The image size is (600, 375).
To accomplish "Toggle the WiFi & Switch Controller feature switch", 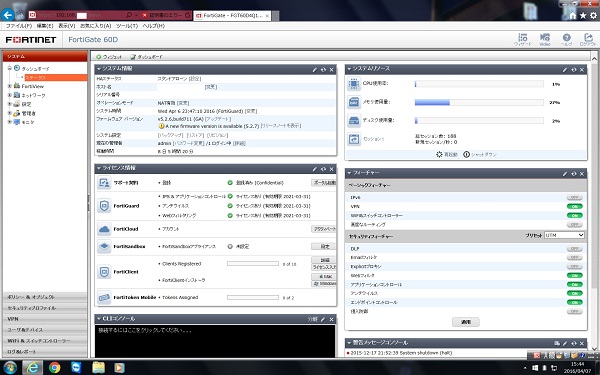I will point(574,215).
